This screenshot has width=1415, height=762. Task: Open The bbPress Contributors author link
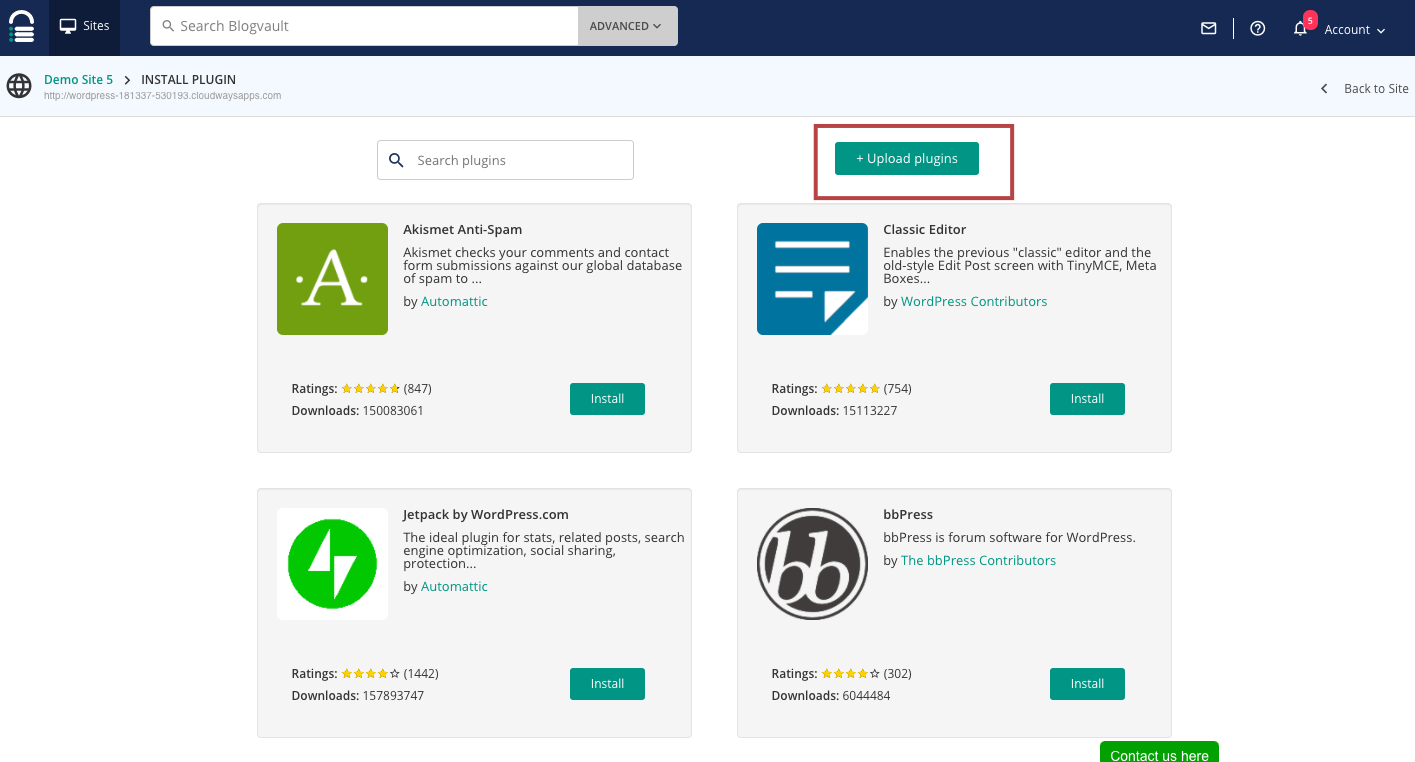pos(978,560)
